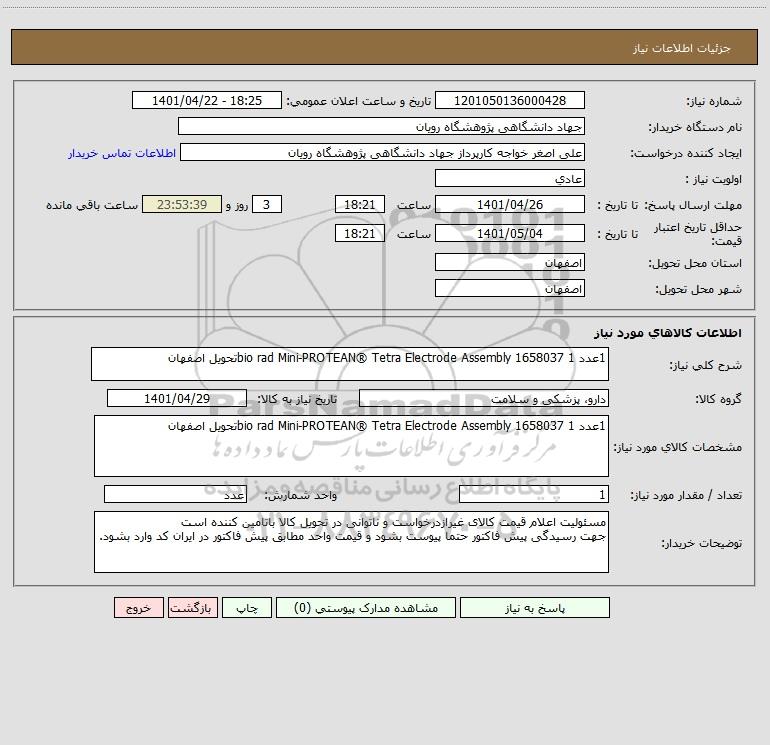
Task: Click the حداقل تاریخ اعتبار قیمت label
Action: click(x=698, y=234)
